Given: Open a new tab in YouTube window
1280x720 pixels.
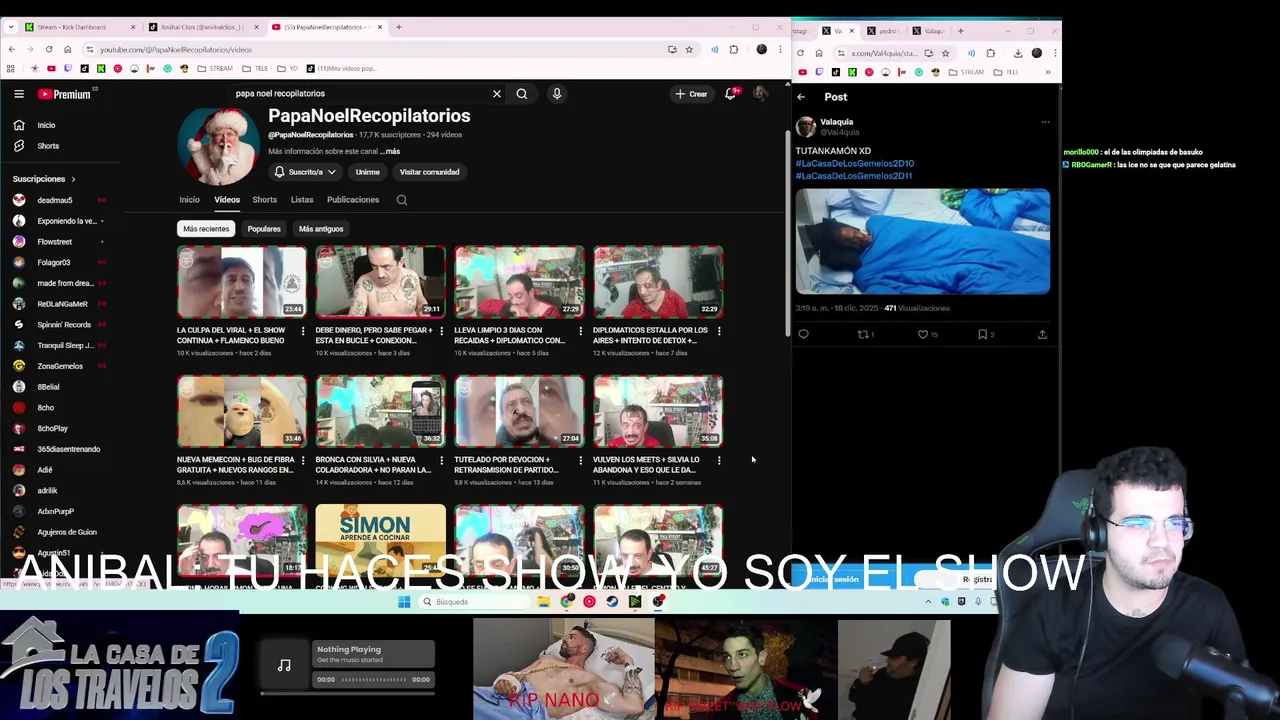Looking at the screenshot, I should (x=398, y=27).
